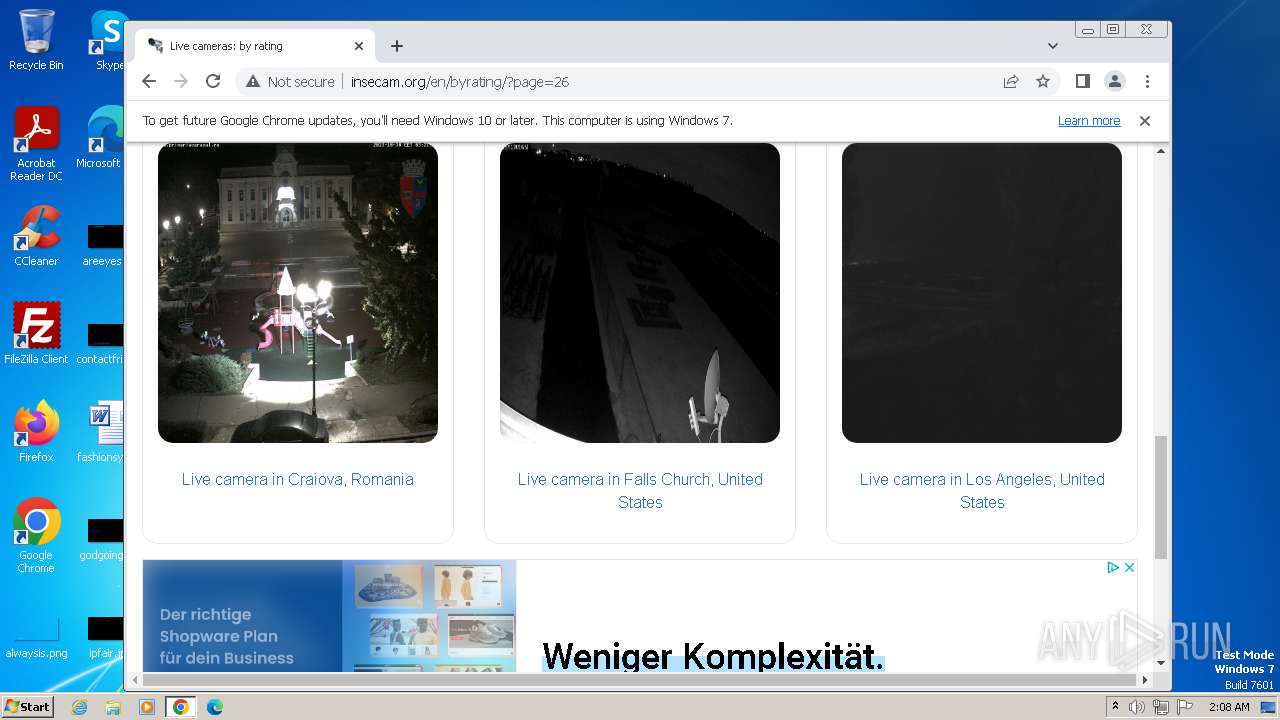
Task: Go back to the previous page
Action: [149, 81]
